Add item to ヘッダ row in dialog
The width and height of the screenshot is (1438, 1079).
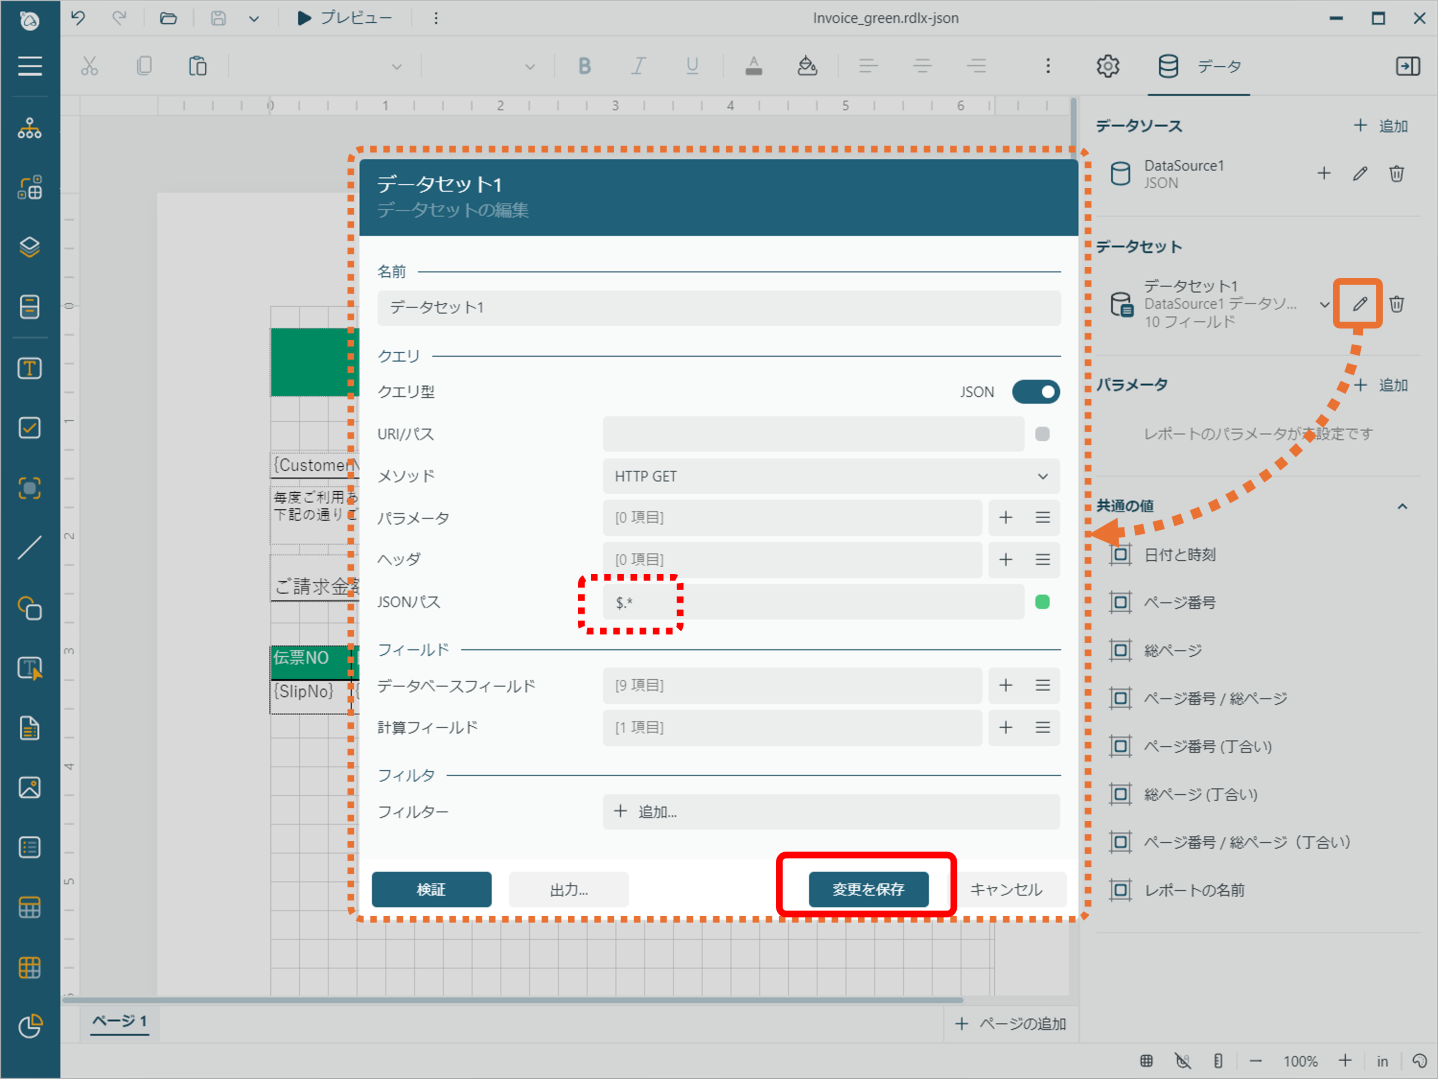click(1006, 560)
